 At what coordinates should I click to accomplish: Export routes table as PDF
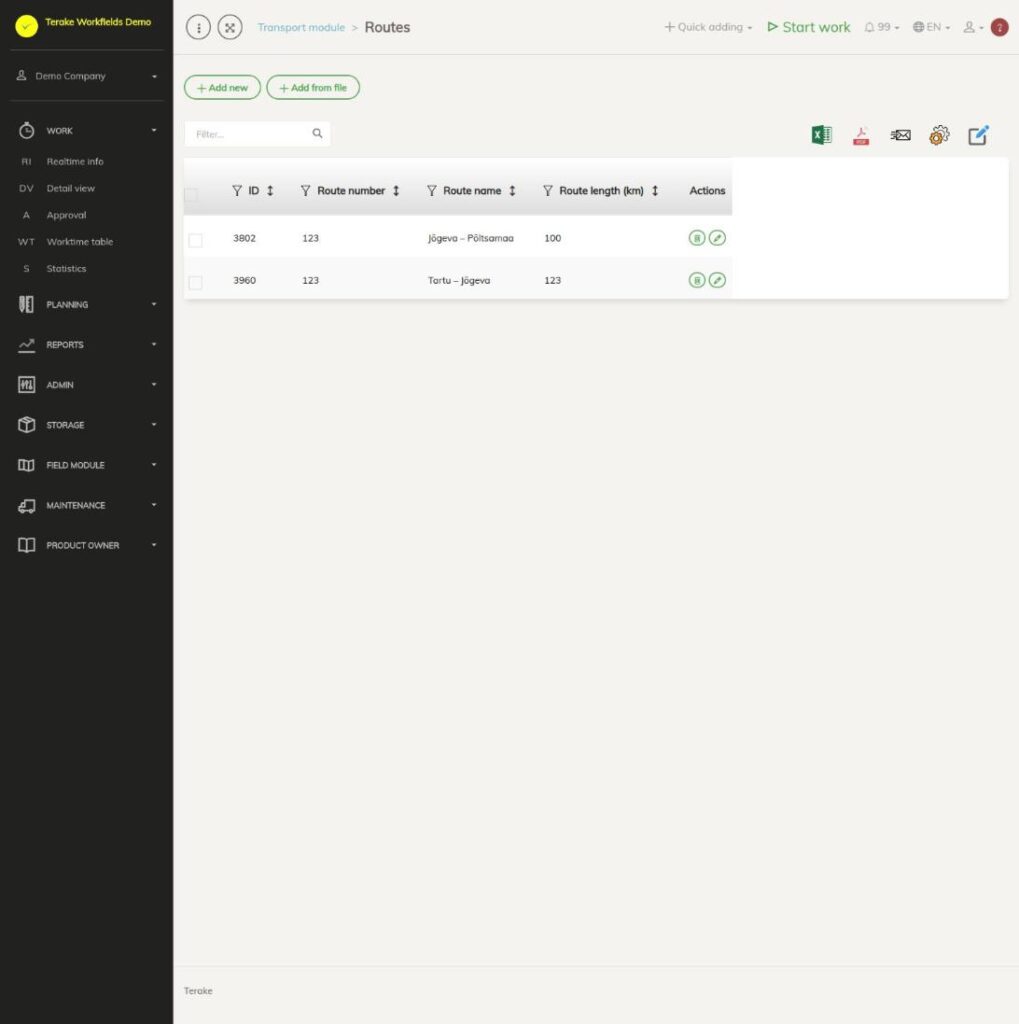861,135
